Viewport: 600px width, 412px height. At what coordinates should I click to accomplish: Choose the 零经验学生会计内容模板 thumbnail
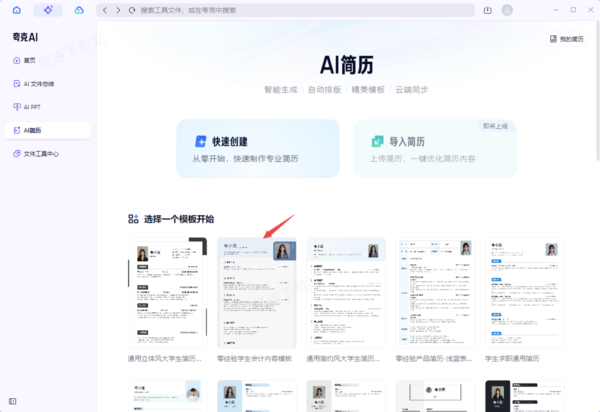257,293
